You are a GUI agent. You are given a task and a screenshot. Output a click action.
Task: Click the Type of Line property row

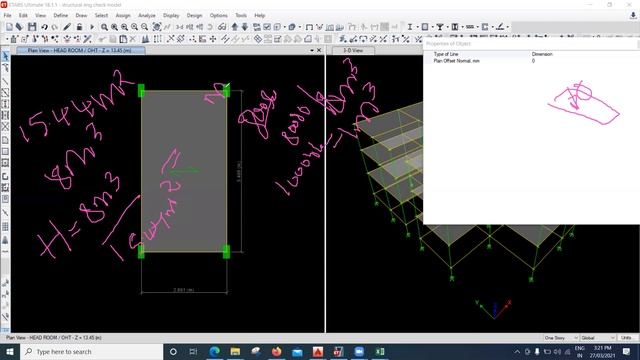click(x=530, y=54)
